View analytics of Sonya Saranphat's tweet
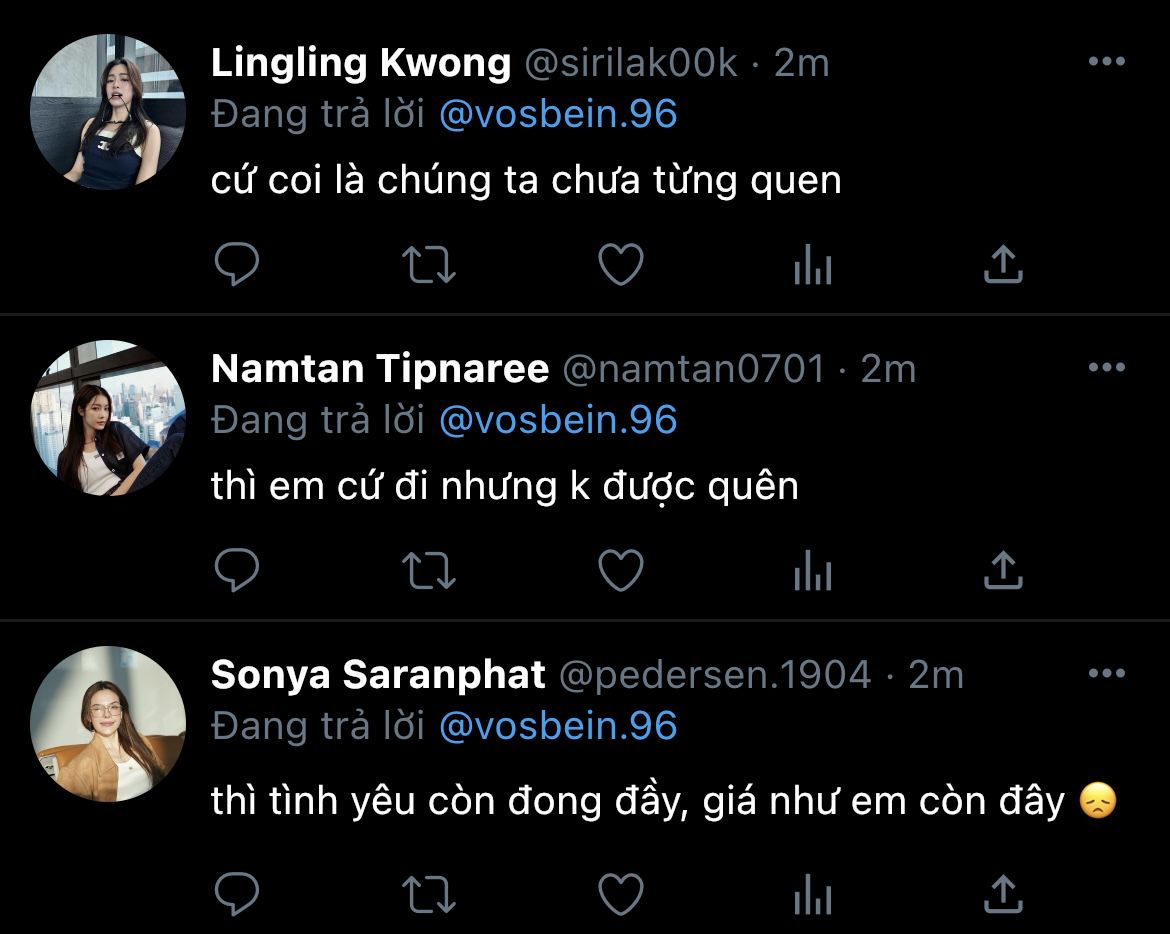1170x934 pixels. 813,894
